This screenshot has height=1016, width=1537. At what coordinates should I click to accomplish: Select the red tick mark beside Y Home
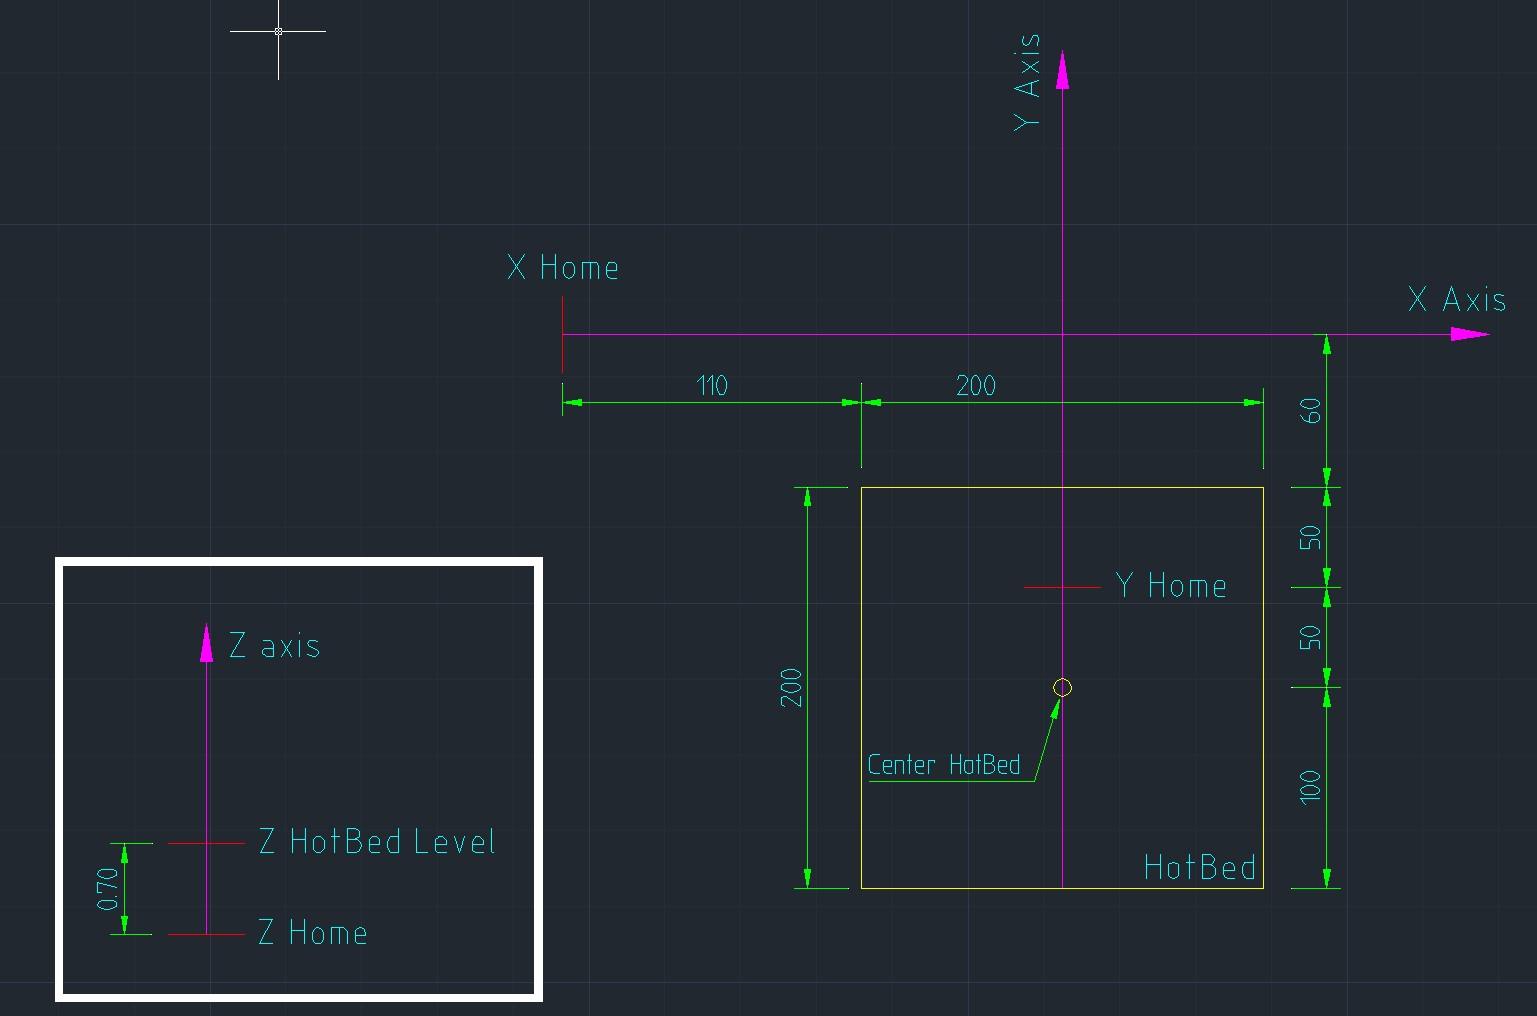click(x=1062, y=587)
